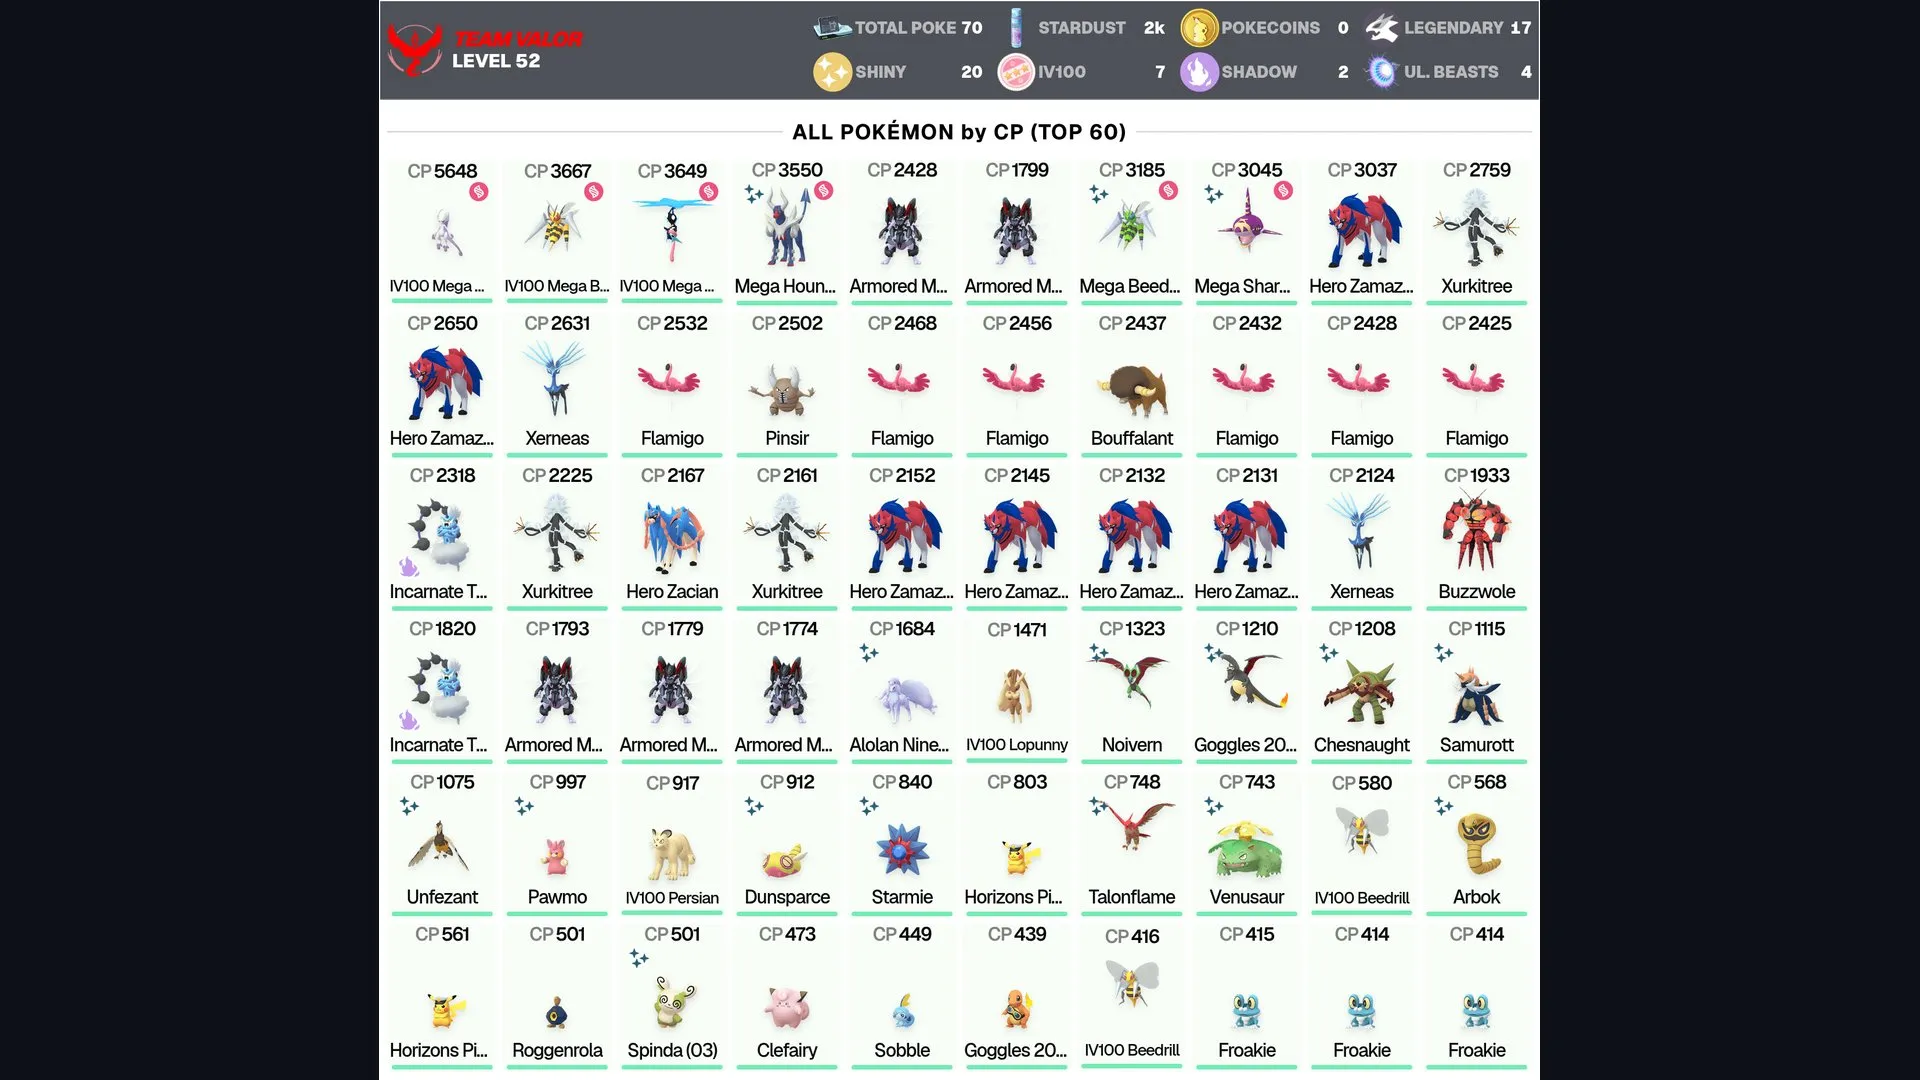Click the Team Valor emblem icon
Viewport: 1920px width, 1080px height.
click(414, 49)
